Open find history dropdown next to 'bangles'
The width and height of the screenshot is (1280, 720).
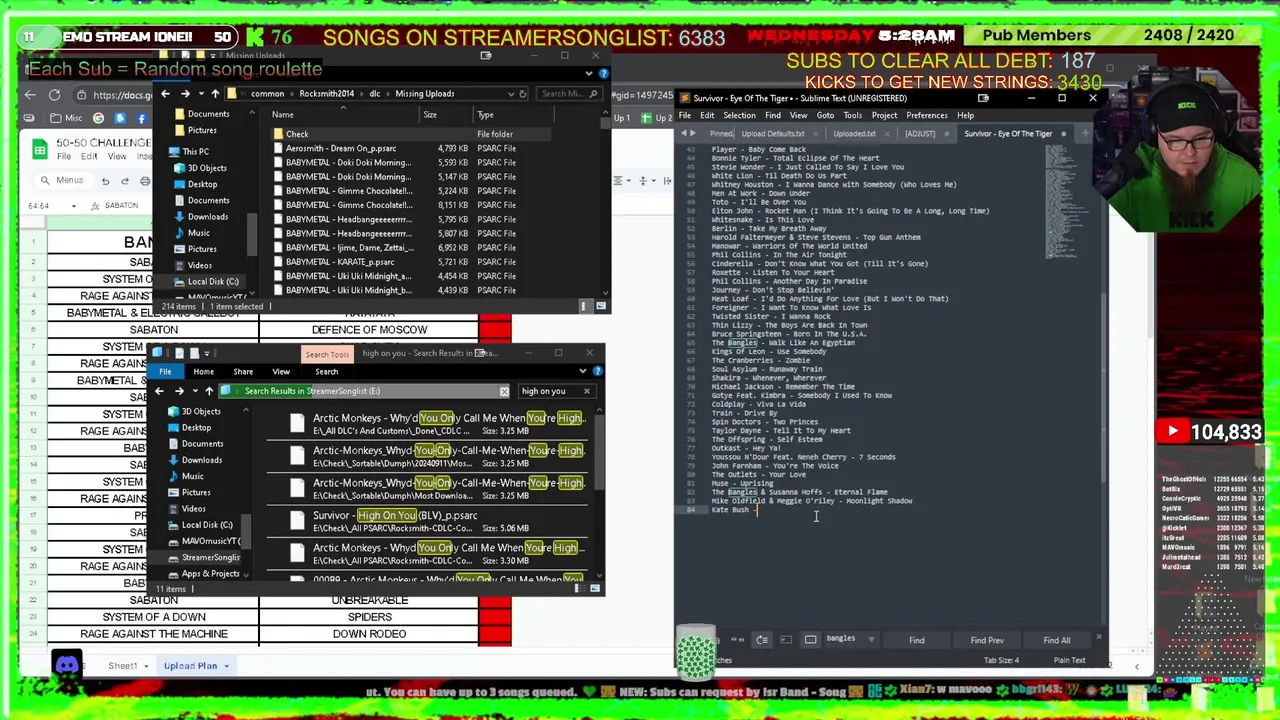(x=871, y=639)
